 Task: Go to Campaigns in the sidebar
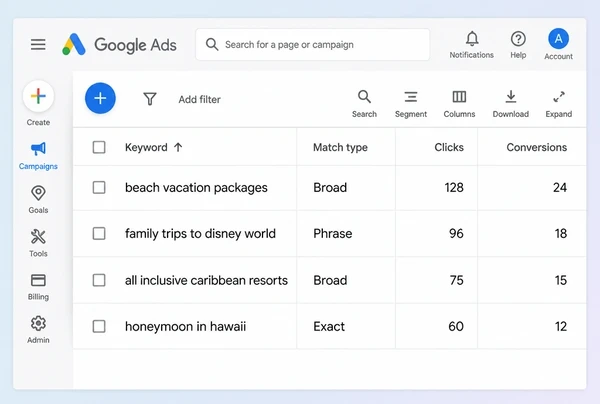[38, 156]
